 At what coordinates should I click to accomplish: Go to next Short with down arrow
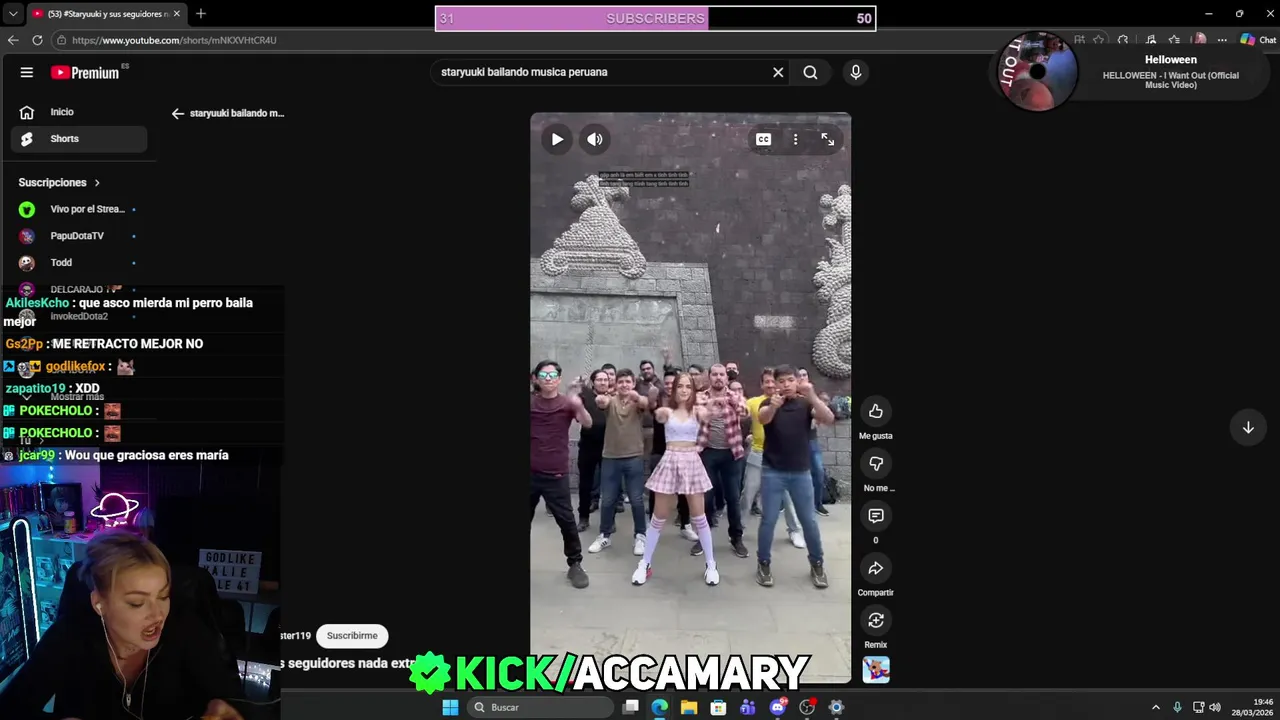click(x=1248, y=427)
